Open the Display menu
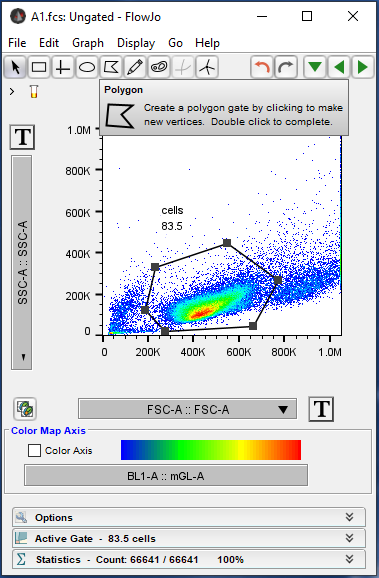This screenshot has height=578, width=379. (x=136, y=43)
